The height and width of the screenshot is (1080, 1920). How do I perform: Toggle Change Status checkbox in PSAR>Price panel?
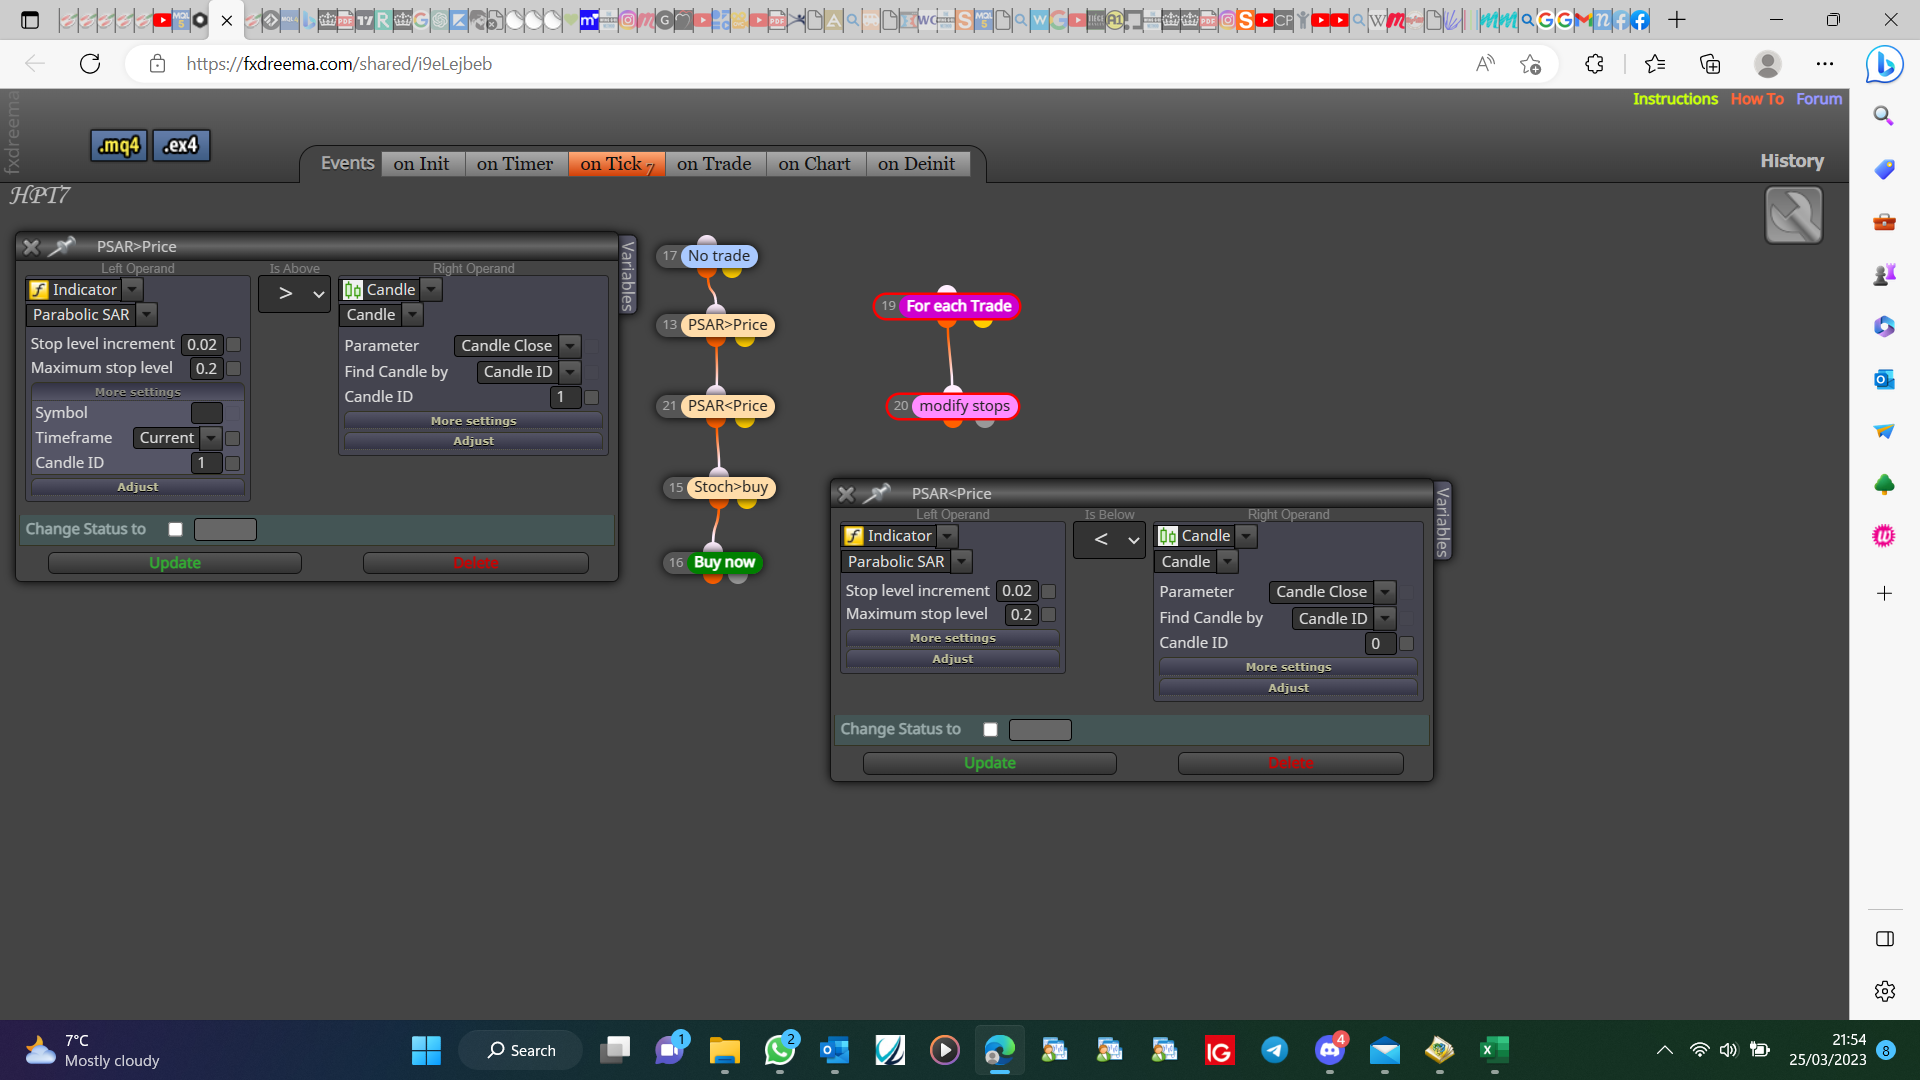pos(176,529)
